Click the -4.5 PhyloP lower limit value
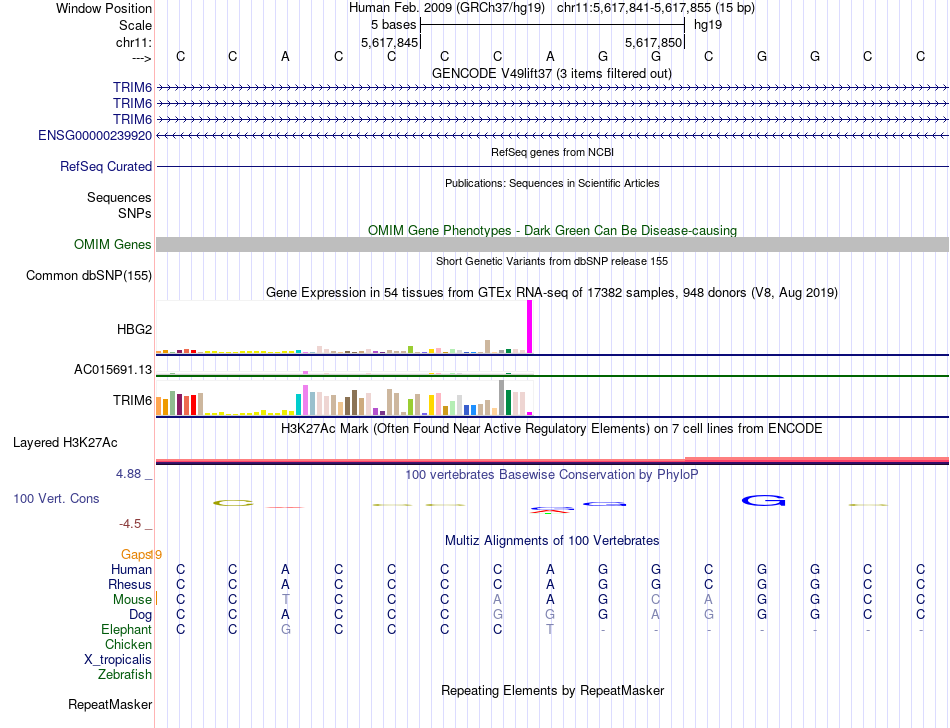Screen dimensions: 950x728 [130, 523]
